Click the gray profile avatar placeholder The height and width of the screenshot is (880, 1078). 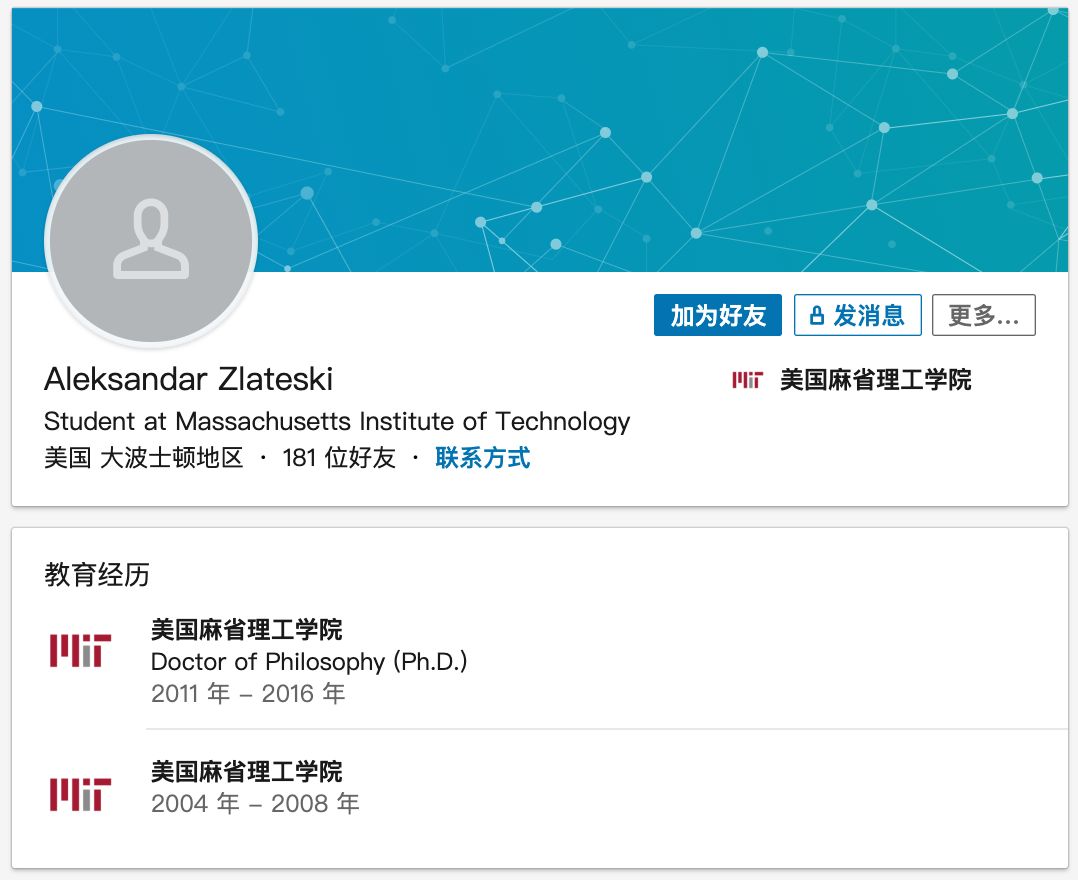pos(151,240)
